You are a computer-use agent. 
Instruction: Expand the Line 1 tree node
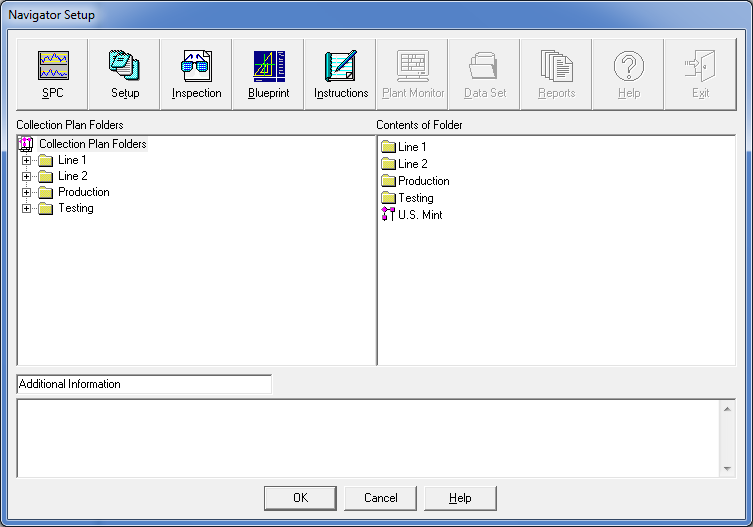26,160
